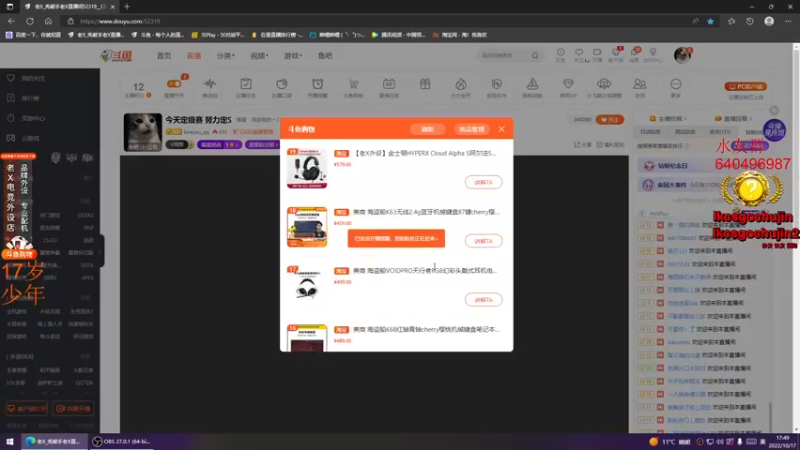
Task: Click the search magnifier icon
Action: 535,56
